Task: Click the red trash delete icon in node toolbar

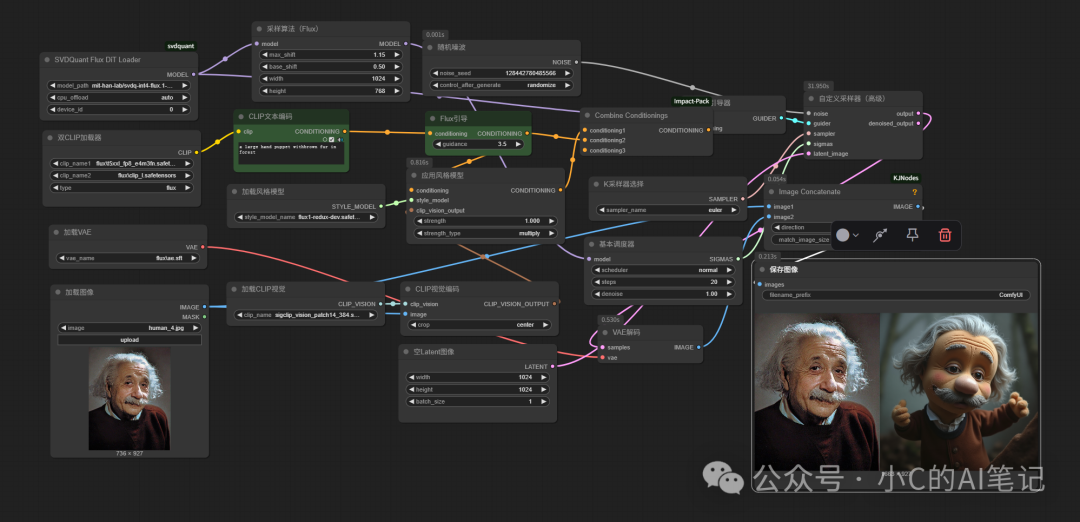Action: [x=945, y=236]
